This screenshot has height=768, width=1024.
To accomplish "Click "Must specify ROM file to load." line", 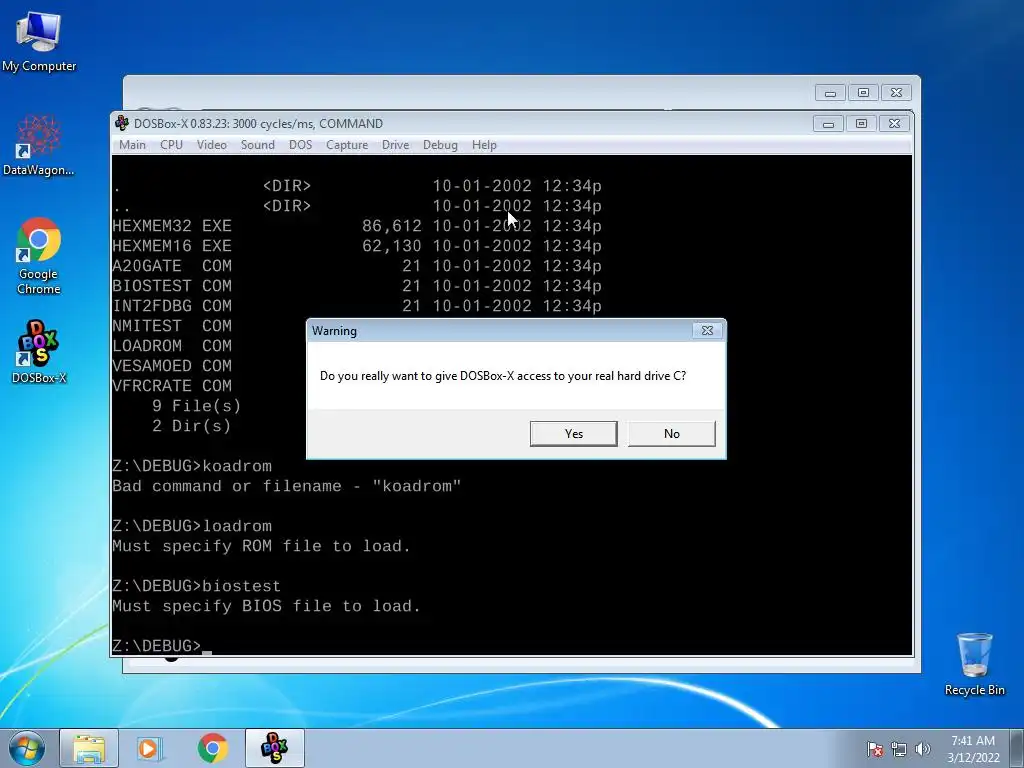I will [262, 547].
